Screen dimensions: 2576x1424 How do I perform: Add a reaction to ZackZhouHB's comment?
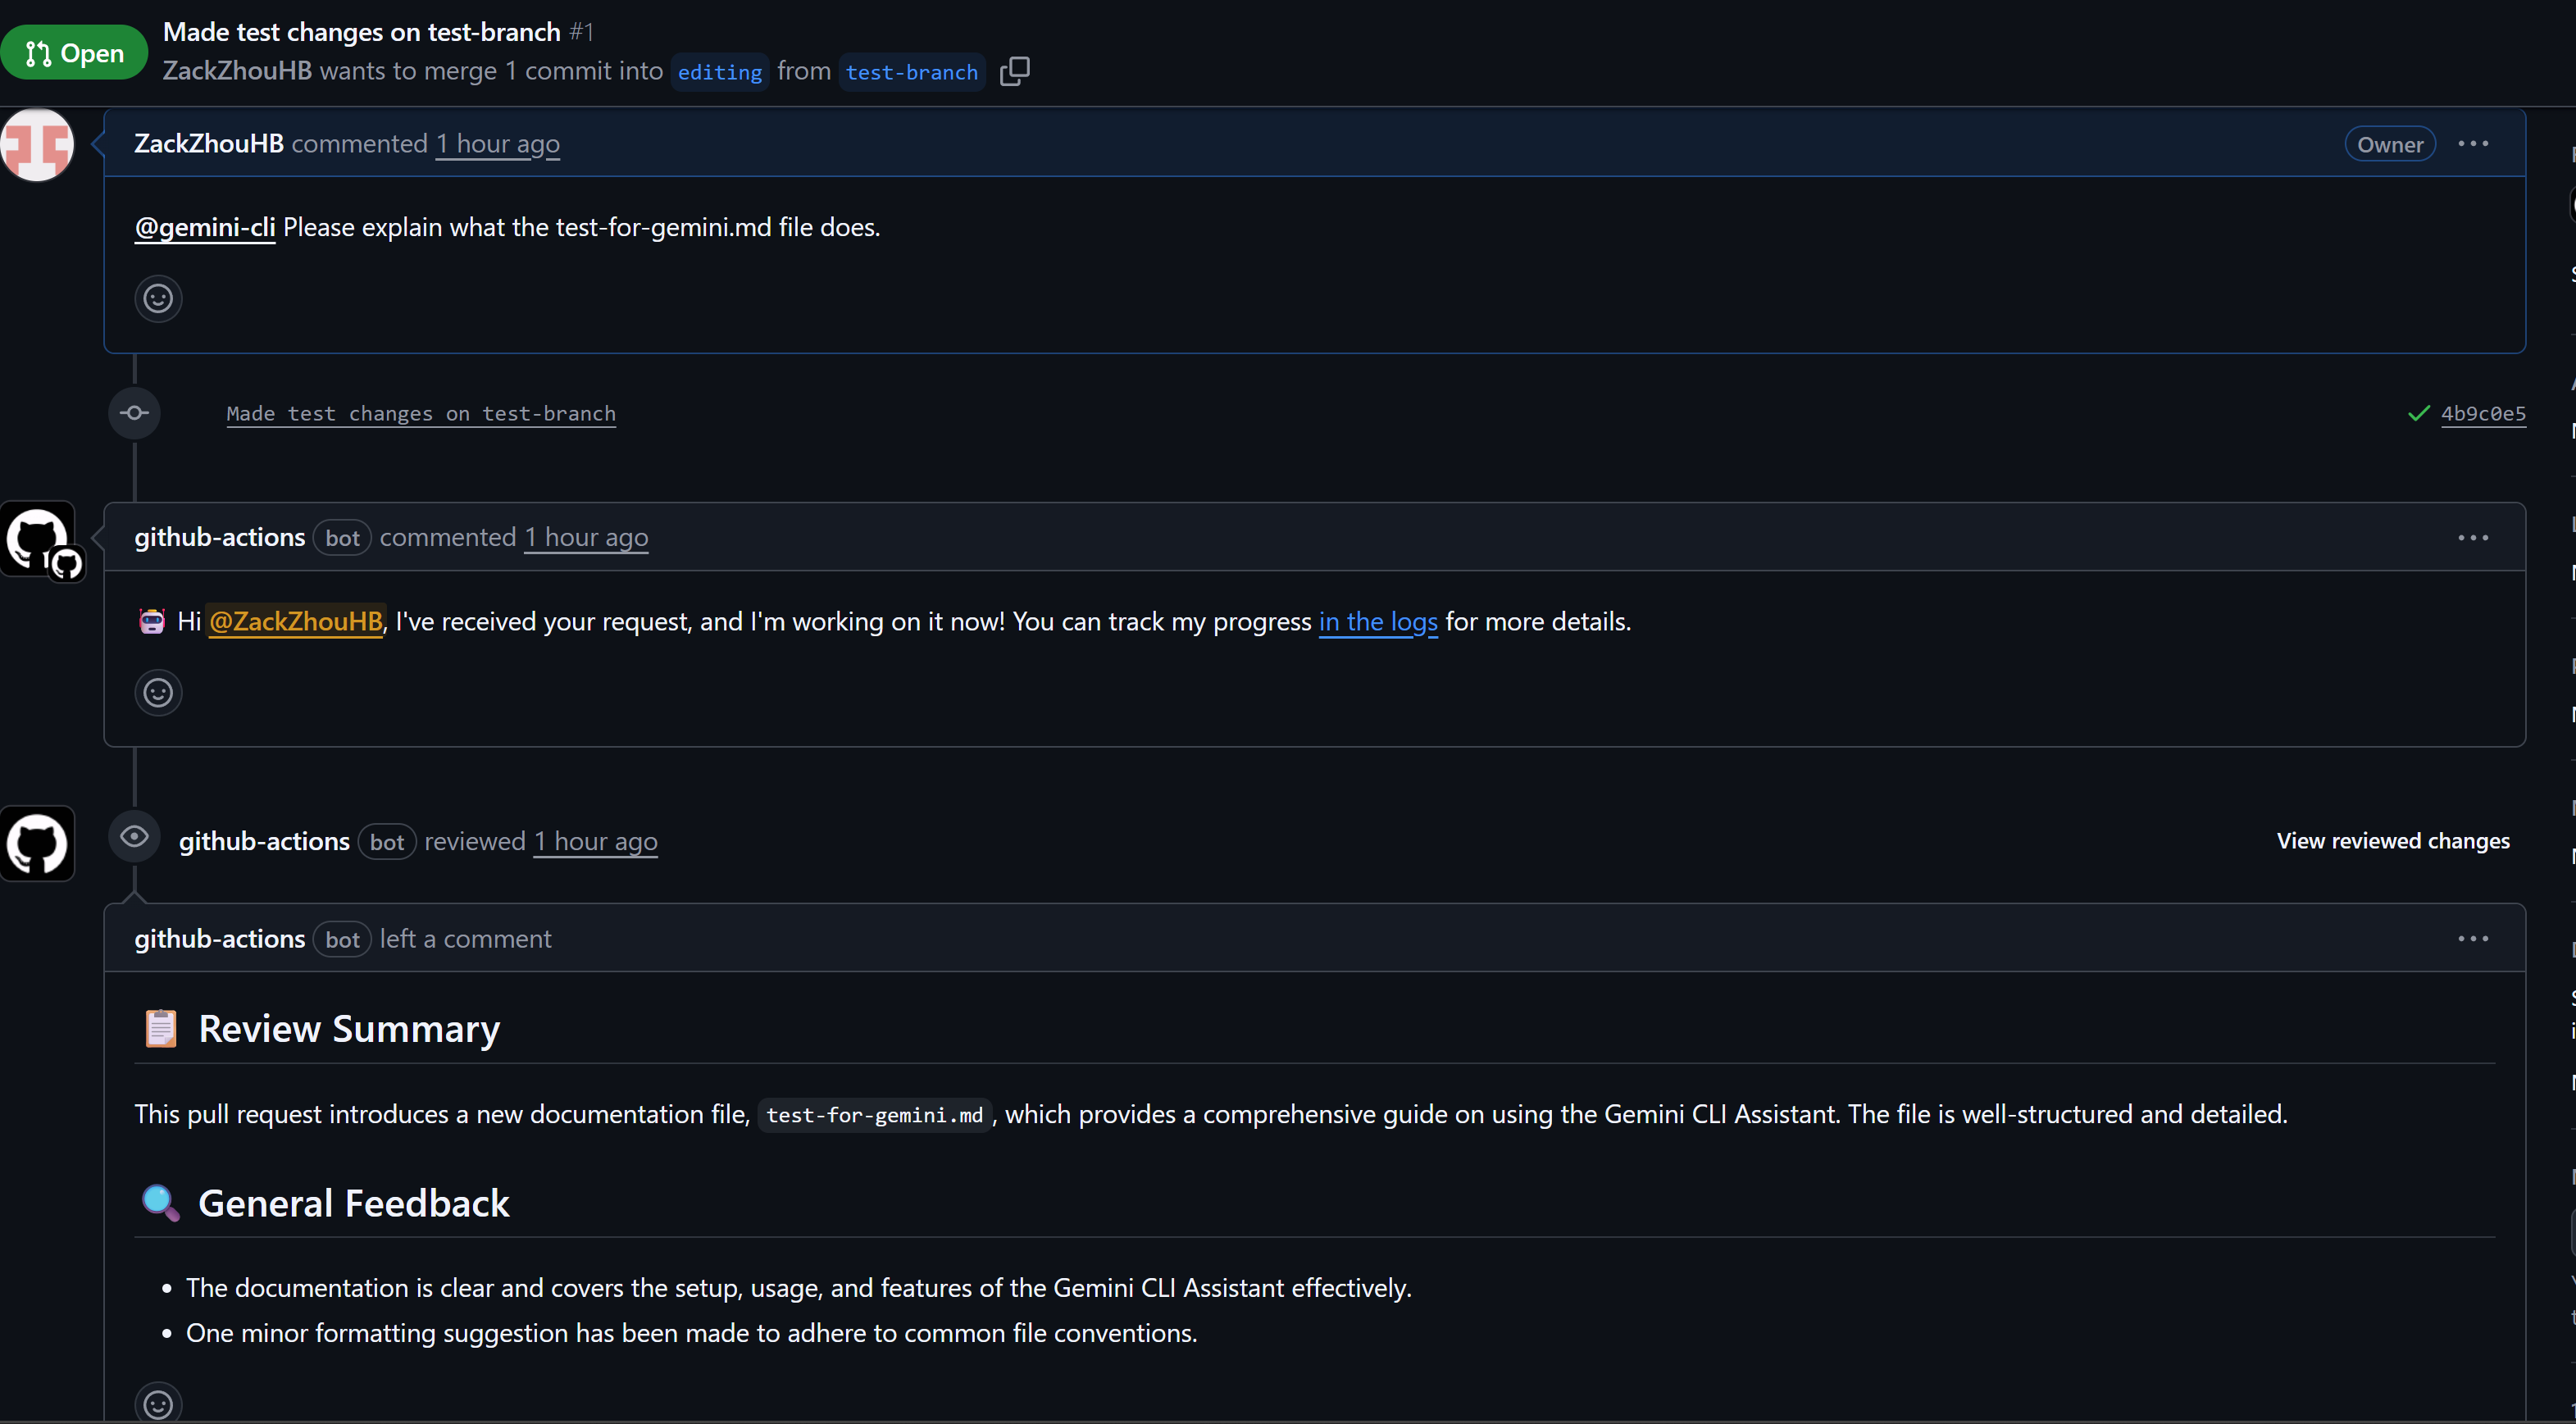[158, 299]
